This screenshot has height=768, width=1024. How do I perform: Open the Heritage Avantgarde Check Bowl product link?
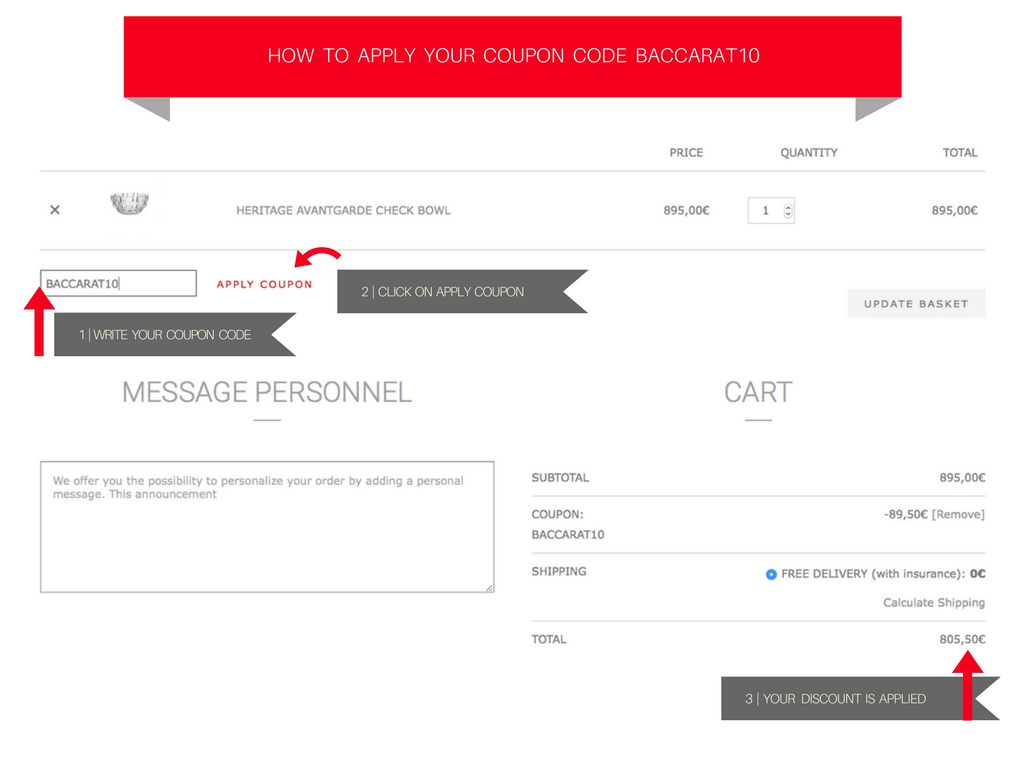click(x=343, y=211)
